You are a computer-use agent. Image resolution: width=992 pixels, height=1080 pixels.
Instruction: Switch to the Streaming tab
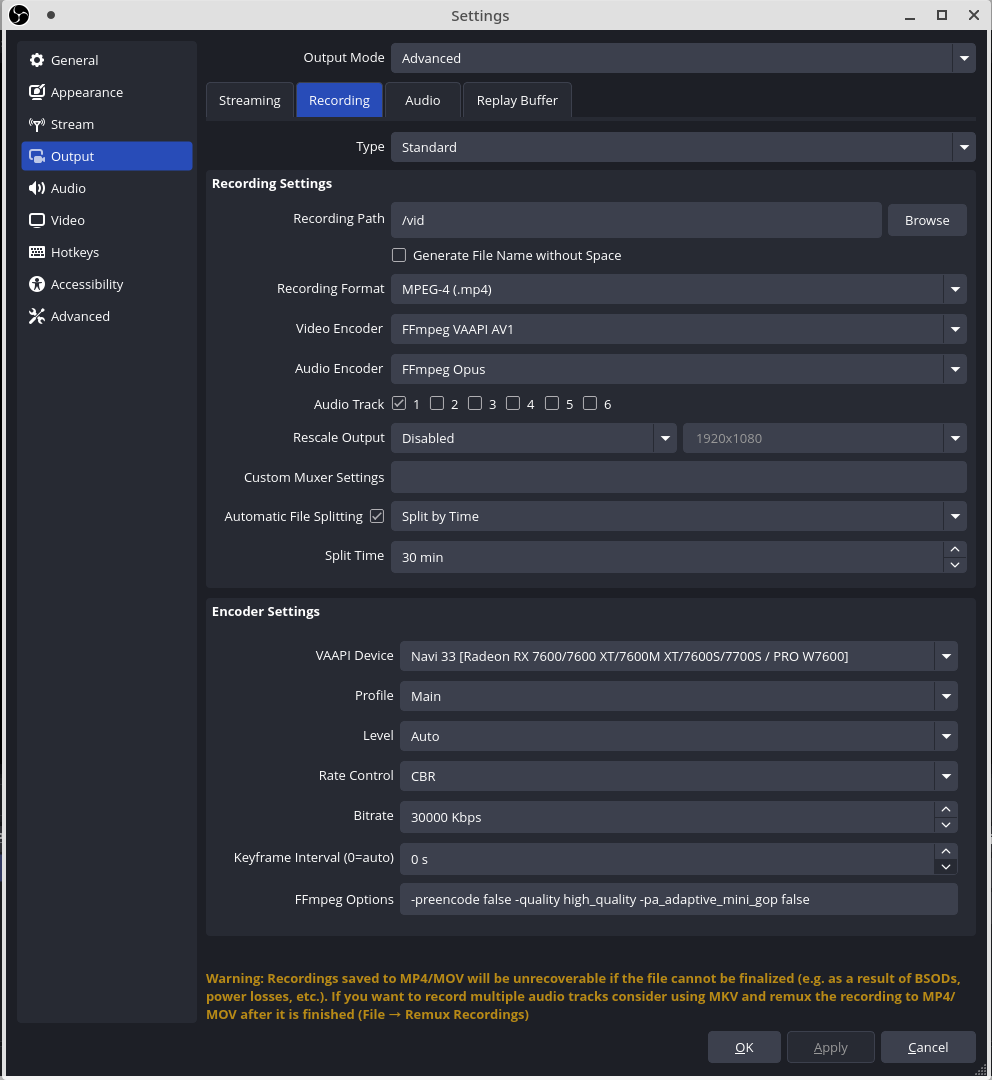(x=250, y=100)
